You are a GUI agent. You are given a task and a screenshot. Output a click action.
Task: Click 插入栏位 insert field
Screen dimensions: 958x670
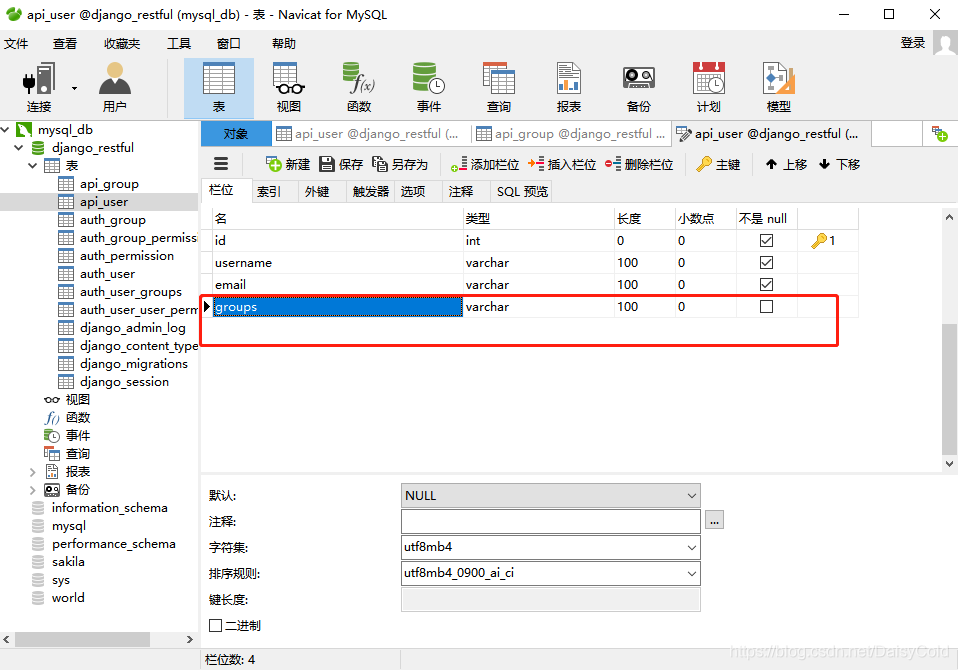[562, 164]
